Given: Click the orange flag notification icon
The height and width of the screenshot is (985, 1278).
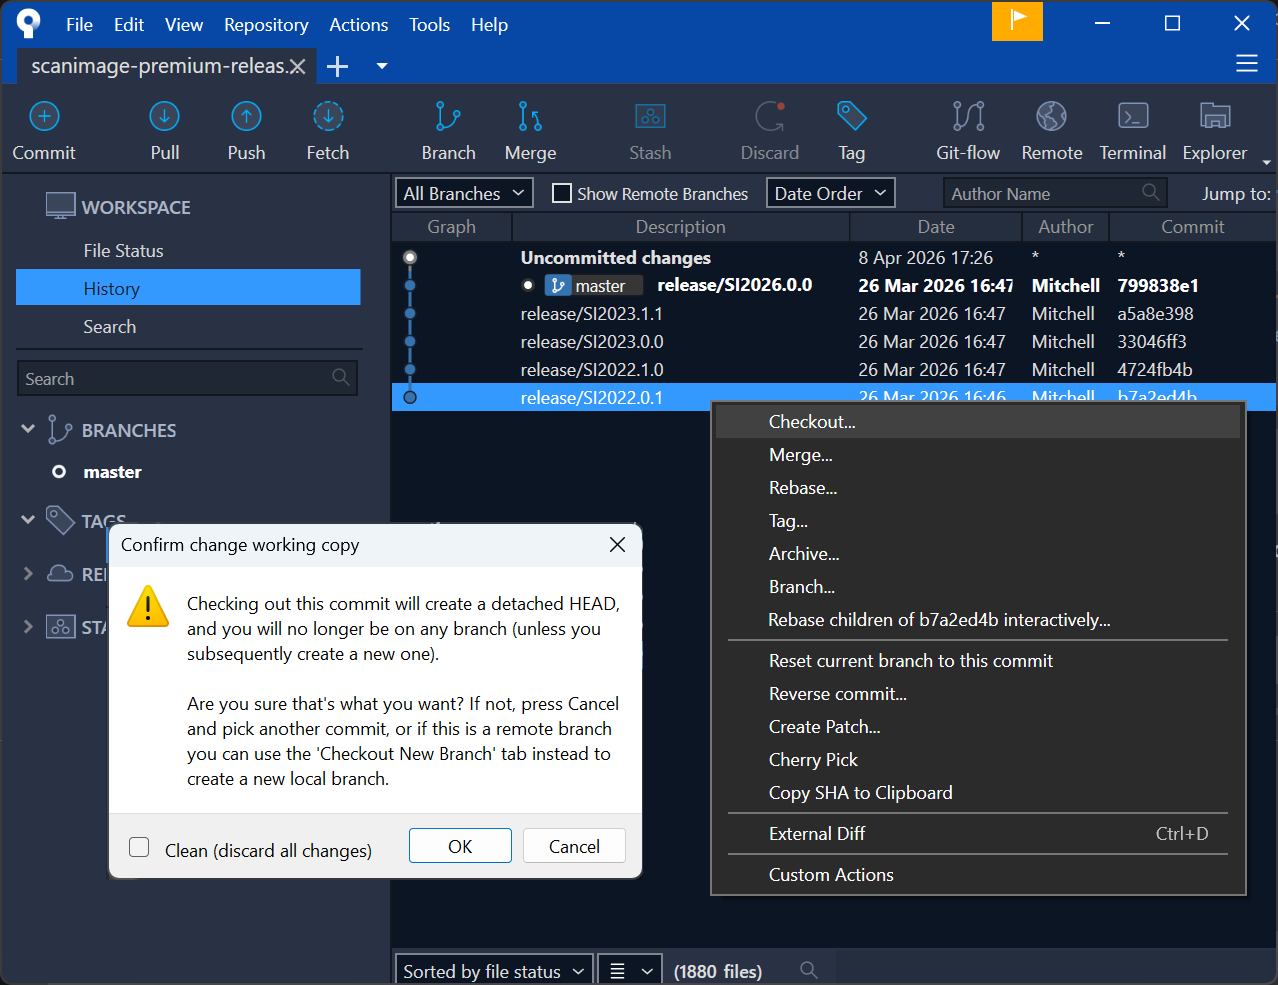Looking at the screenshot, I should coord(1017,21).
